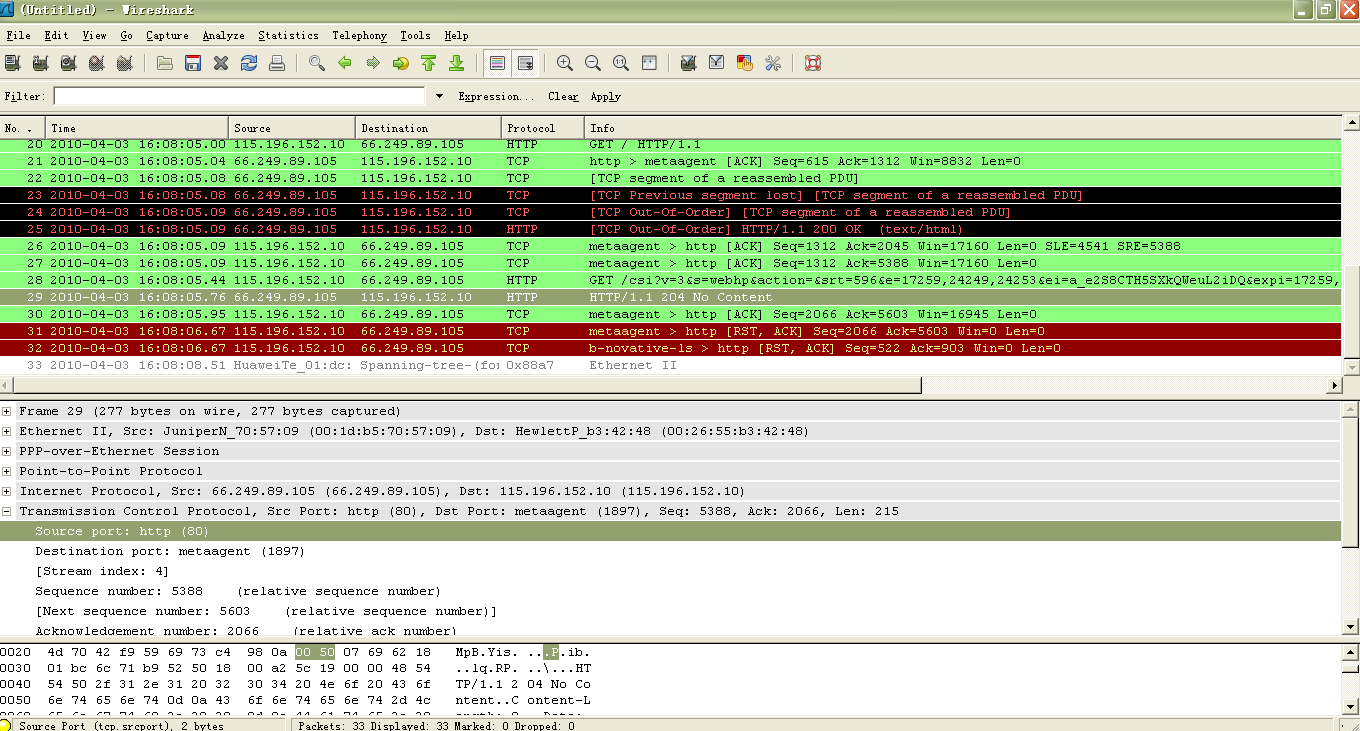Click the Expression... button
The image size is (1360, 731).
tap(496, 97)
